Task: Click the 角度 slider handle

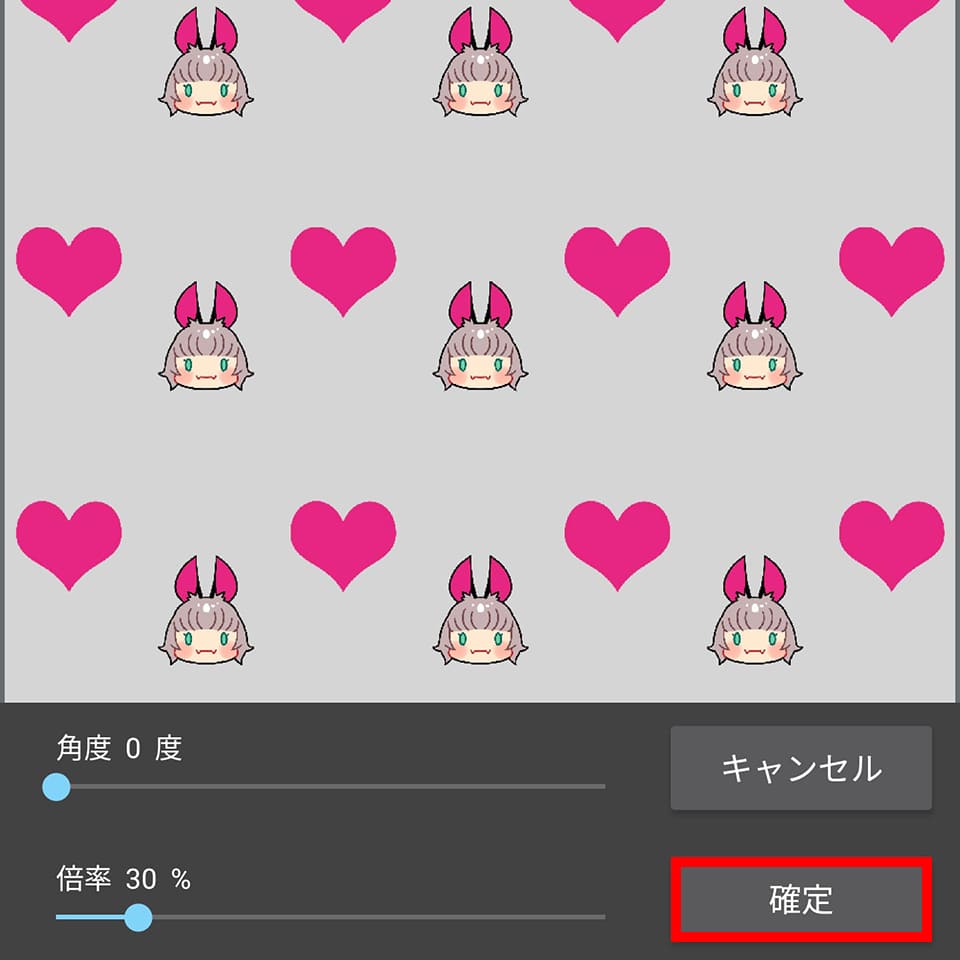Action: (x=56, y=786)
